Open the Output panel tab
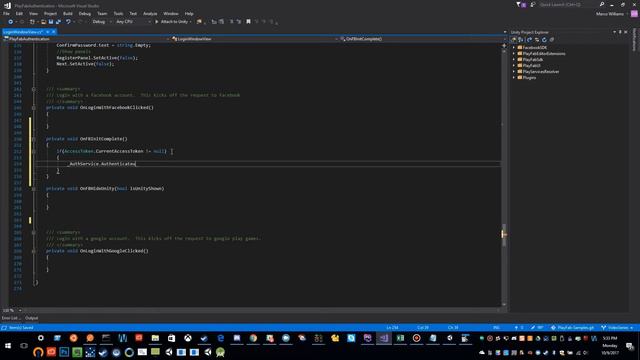 pyautogui.click(x=31, y=318)
